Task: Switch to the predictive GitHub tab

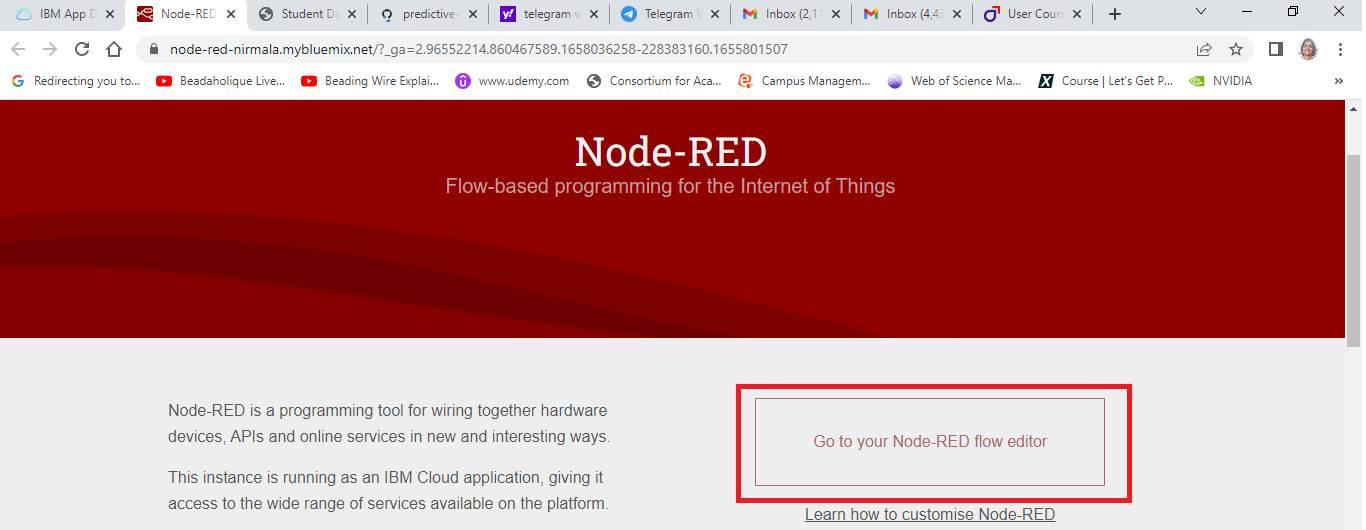Action: (x=429, y=14)
